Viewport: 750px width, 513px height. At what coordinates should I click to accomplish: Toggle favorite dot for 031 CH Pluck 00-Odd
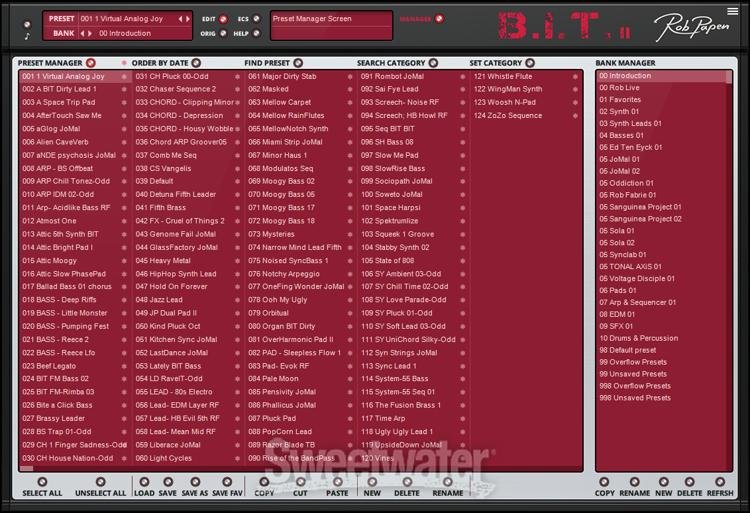coord(237,76)
